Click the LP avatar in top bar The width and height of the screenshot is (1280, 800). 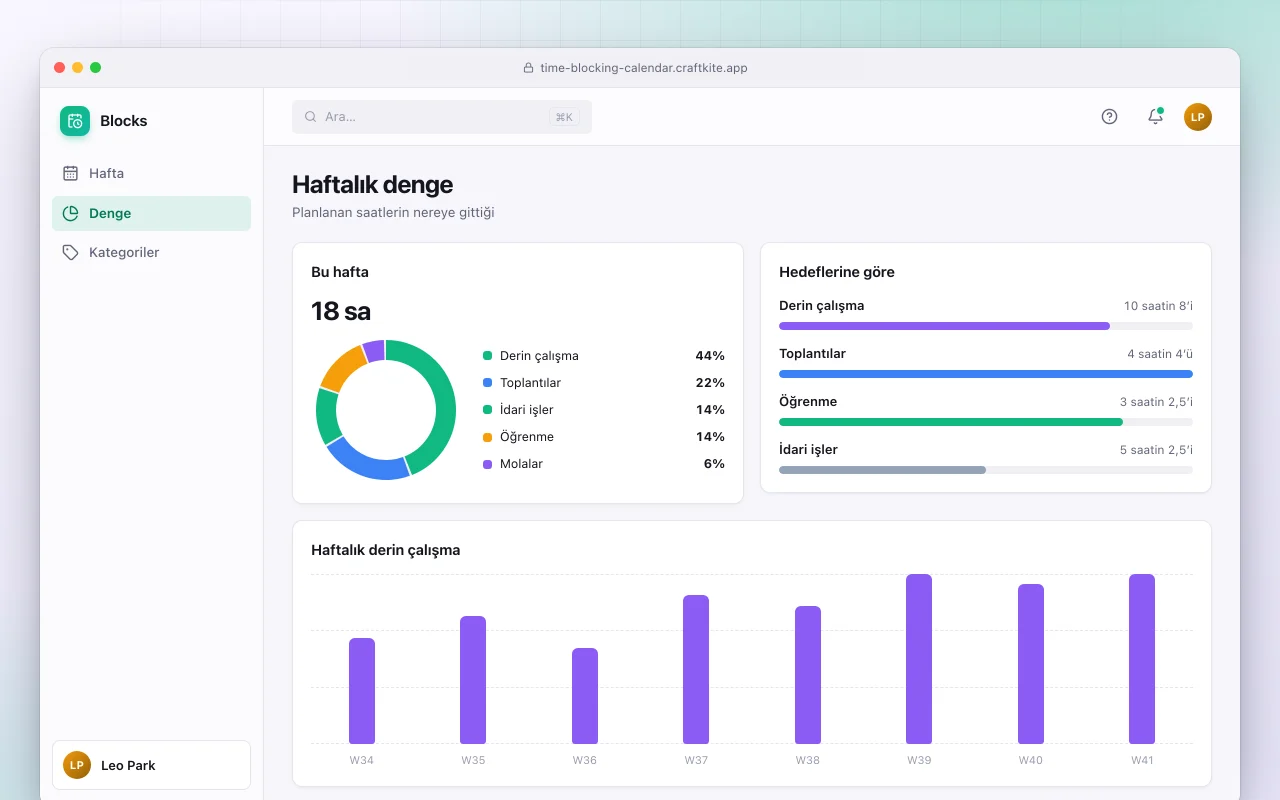1198,117
